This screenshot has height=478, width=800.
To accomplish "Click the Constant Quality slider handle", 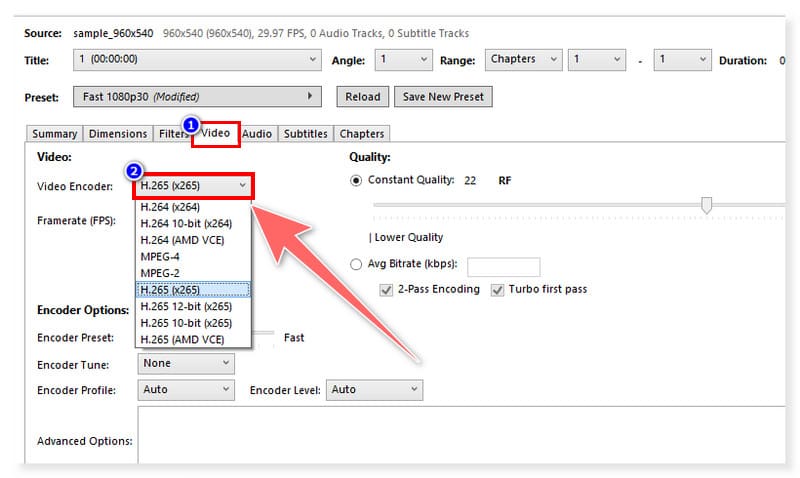I will click(x=707, y=205).
